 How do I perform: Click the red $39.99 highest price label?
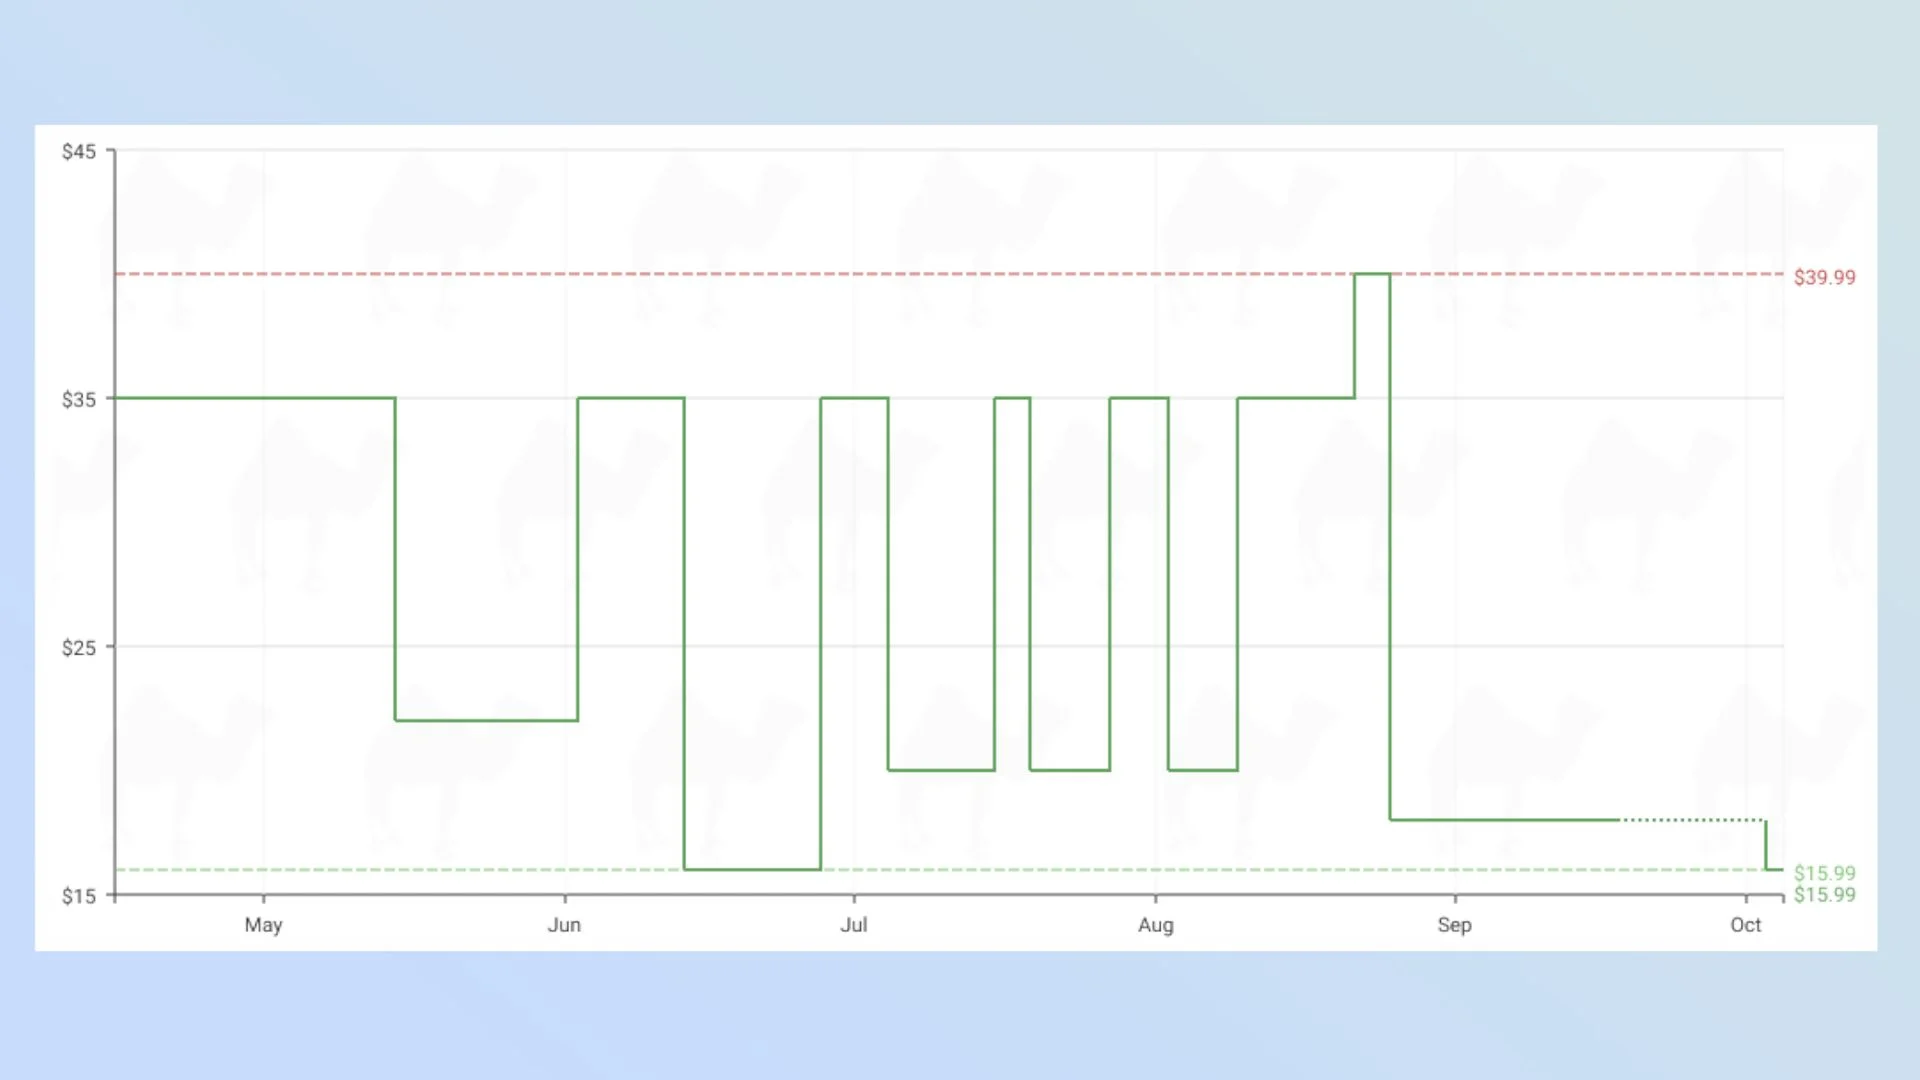[1824, 277]
